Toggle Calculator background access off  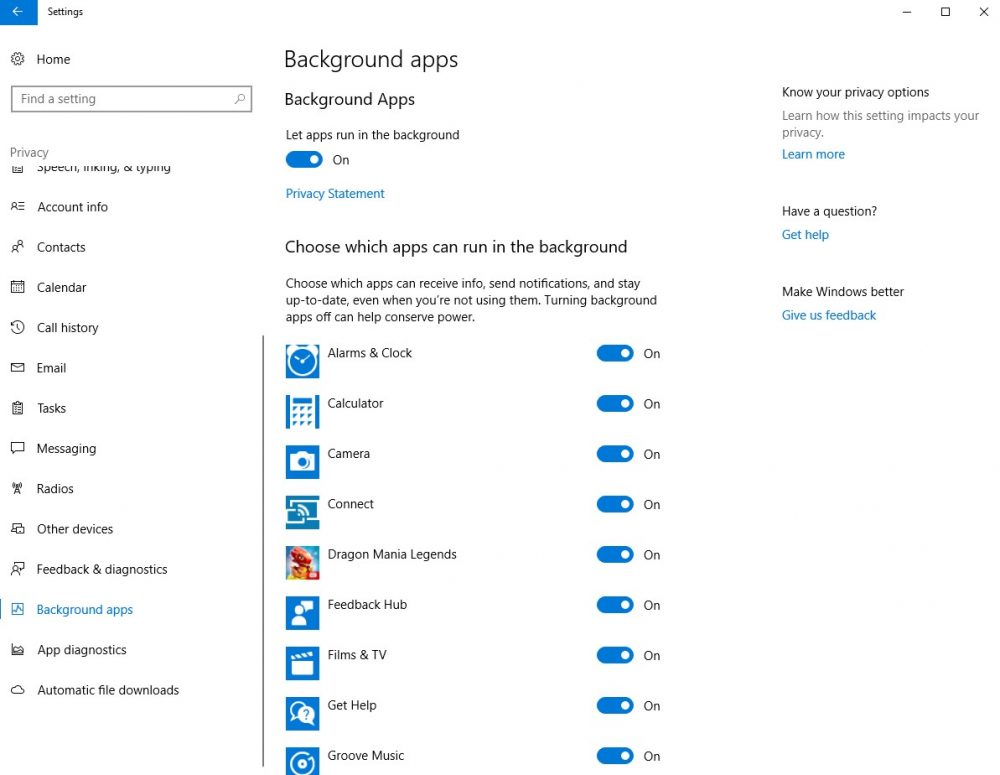pos(615,404)
